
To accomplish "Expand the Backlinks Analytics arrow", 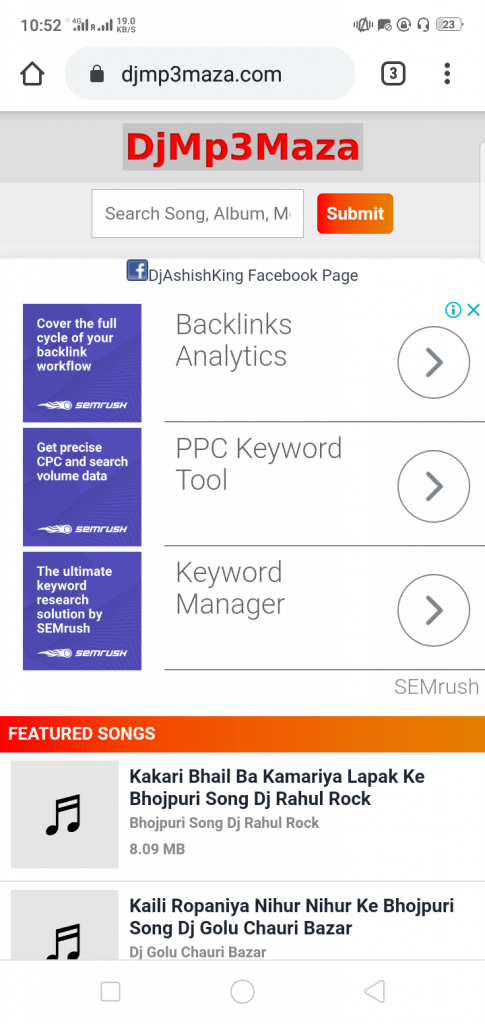I will (433, 362).
